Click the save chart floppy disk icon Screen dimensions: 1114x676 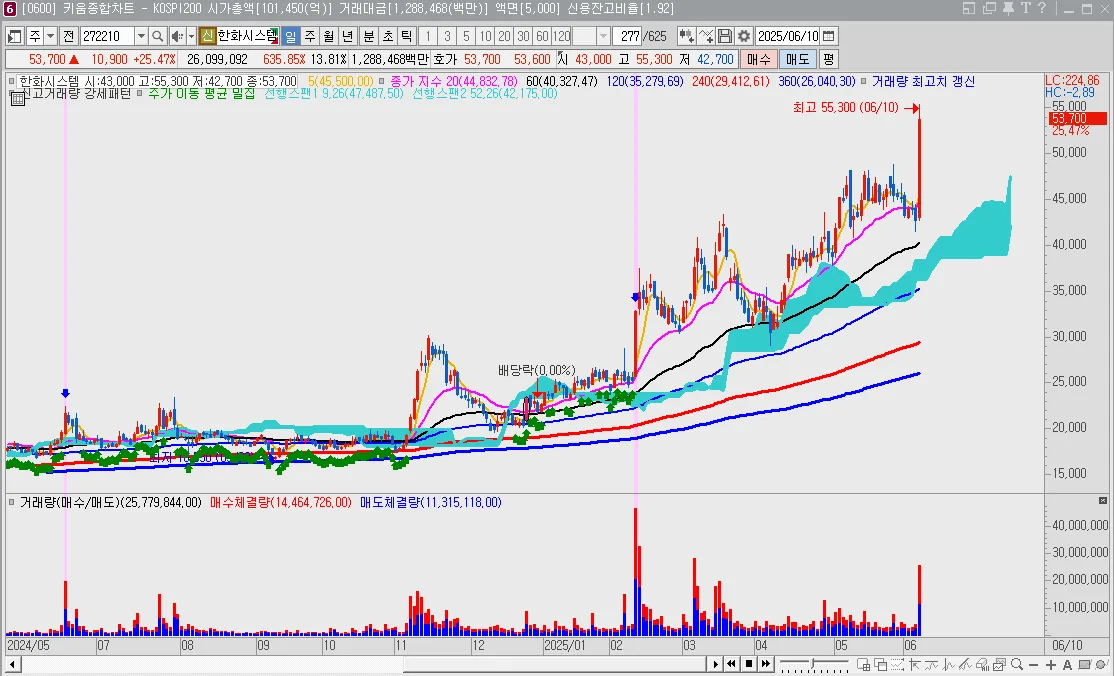[725, 36]
